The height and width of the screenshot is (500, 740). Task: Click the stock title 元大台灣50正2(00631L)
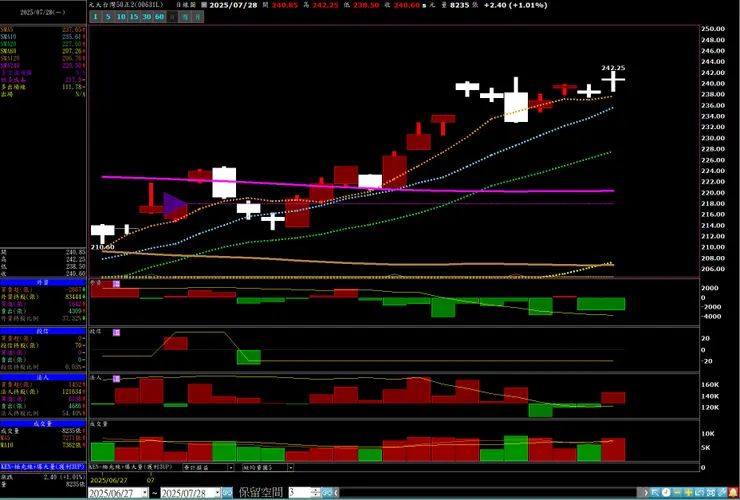coord(126,5)
